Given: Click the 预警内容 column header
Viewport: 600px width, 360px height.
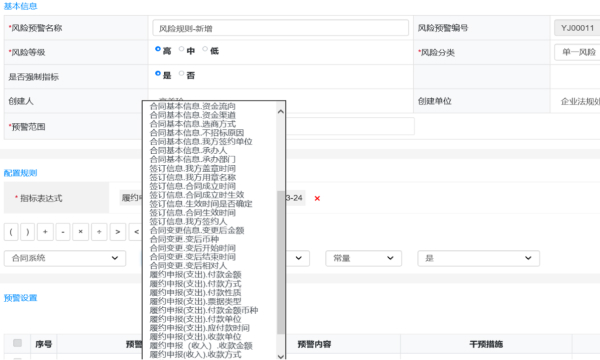Looking at the screenshot, I should pyautogui.click(x=314, y=344).
